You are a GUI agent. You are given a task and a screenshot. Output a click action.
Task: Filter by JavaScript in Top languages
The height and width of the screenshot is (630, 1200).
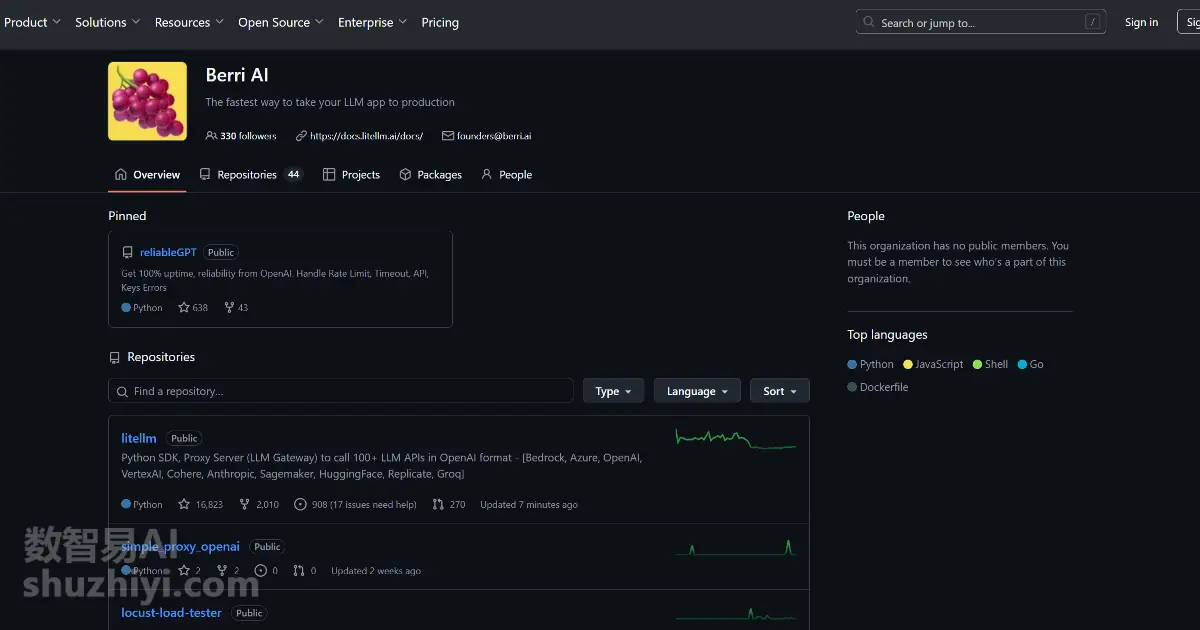[933, 364]
